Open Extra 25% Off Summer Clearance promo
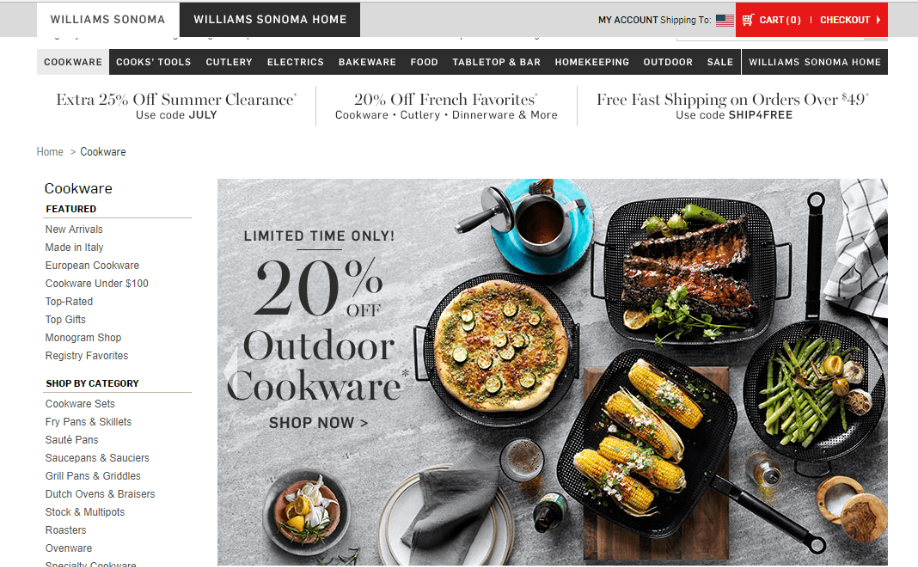 pyautogui.click(x=176, y=106)
